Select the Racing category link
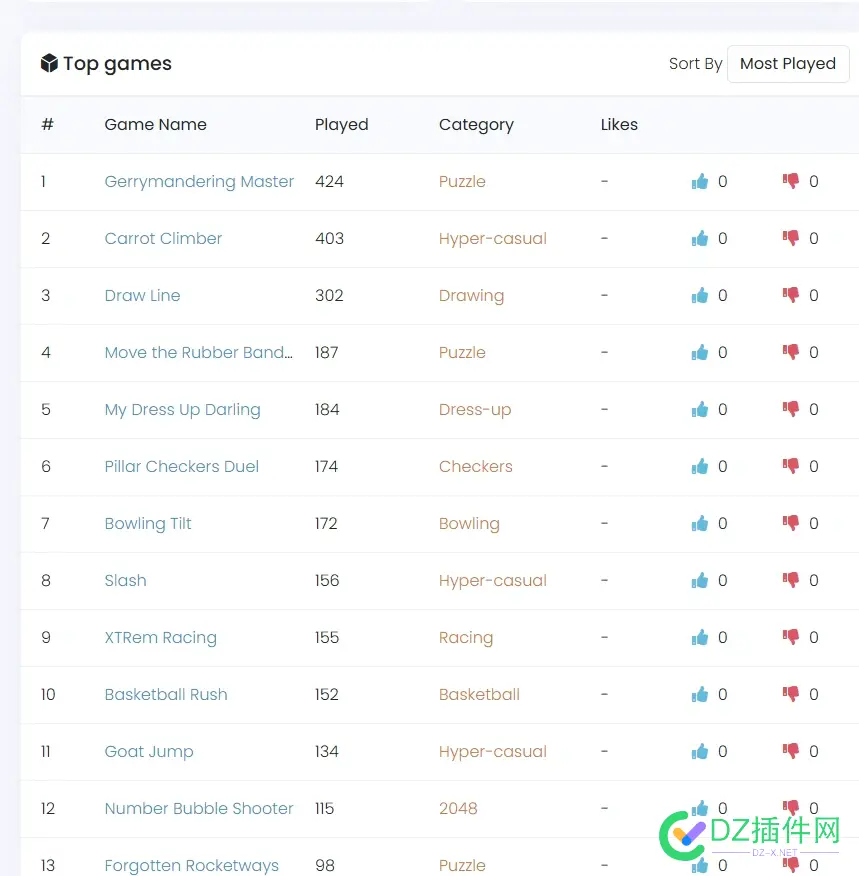The height and width of the screenshot is (876, 859). click(x=466, y=637)
